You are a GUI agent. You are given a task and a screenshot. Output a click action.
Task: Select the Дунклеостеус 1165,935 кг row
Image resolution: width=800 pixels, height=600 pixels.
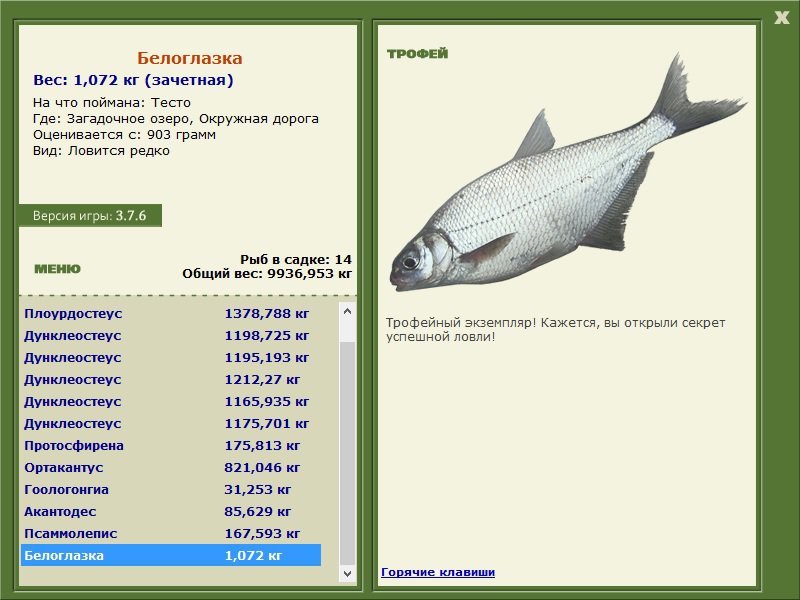click(x=171, y=402)
